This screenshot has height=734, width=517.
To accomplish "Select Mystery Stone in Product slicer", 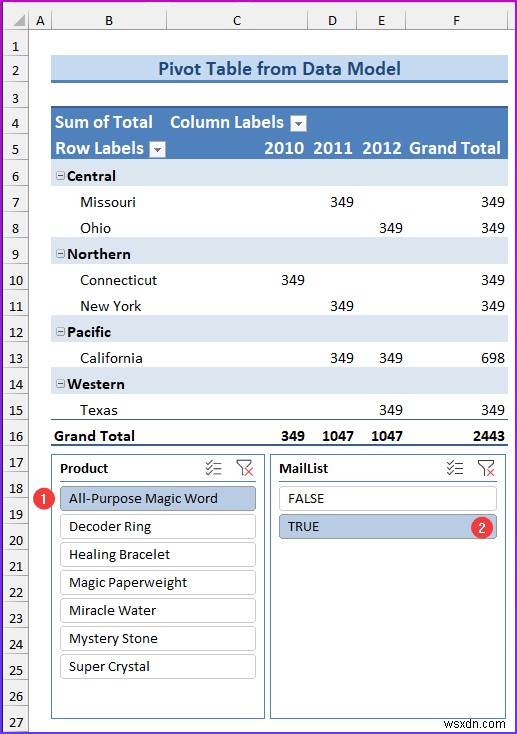I will pyautogui.click(x=158, y=639).
